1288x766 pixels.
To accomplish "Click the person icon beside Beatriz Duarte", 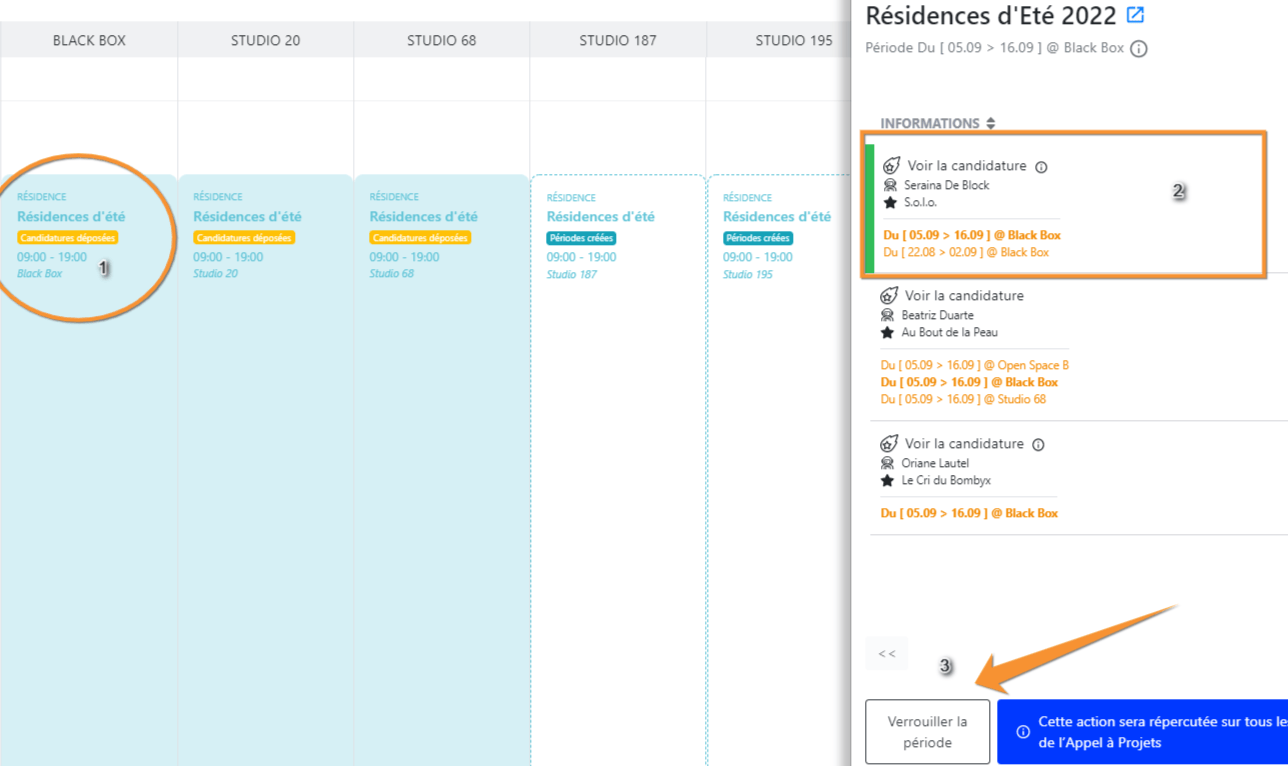I will [x=887, y=315].
